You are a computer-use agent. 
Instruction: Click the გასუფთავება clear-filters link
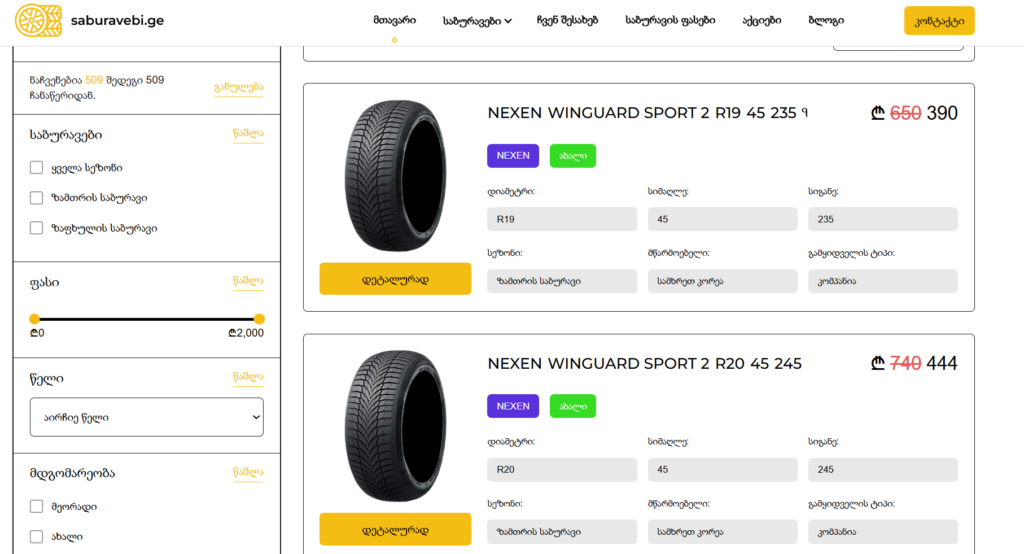point(239,87)
